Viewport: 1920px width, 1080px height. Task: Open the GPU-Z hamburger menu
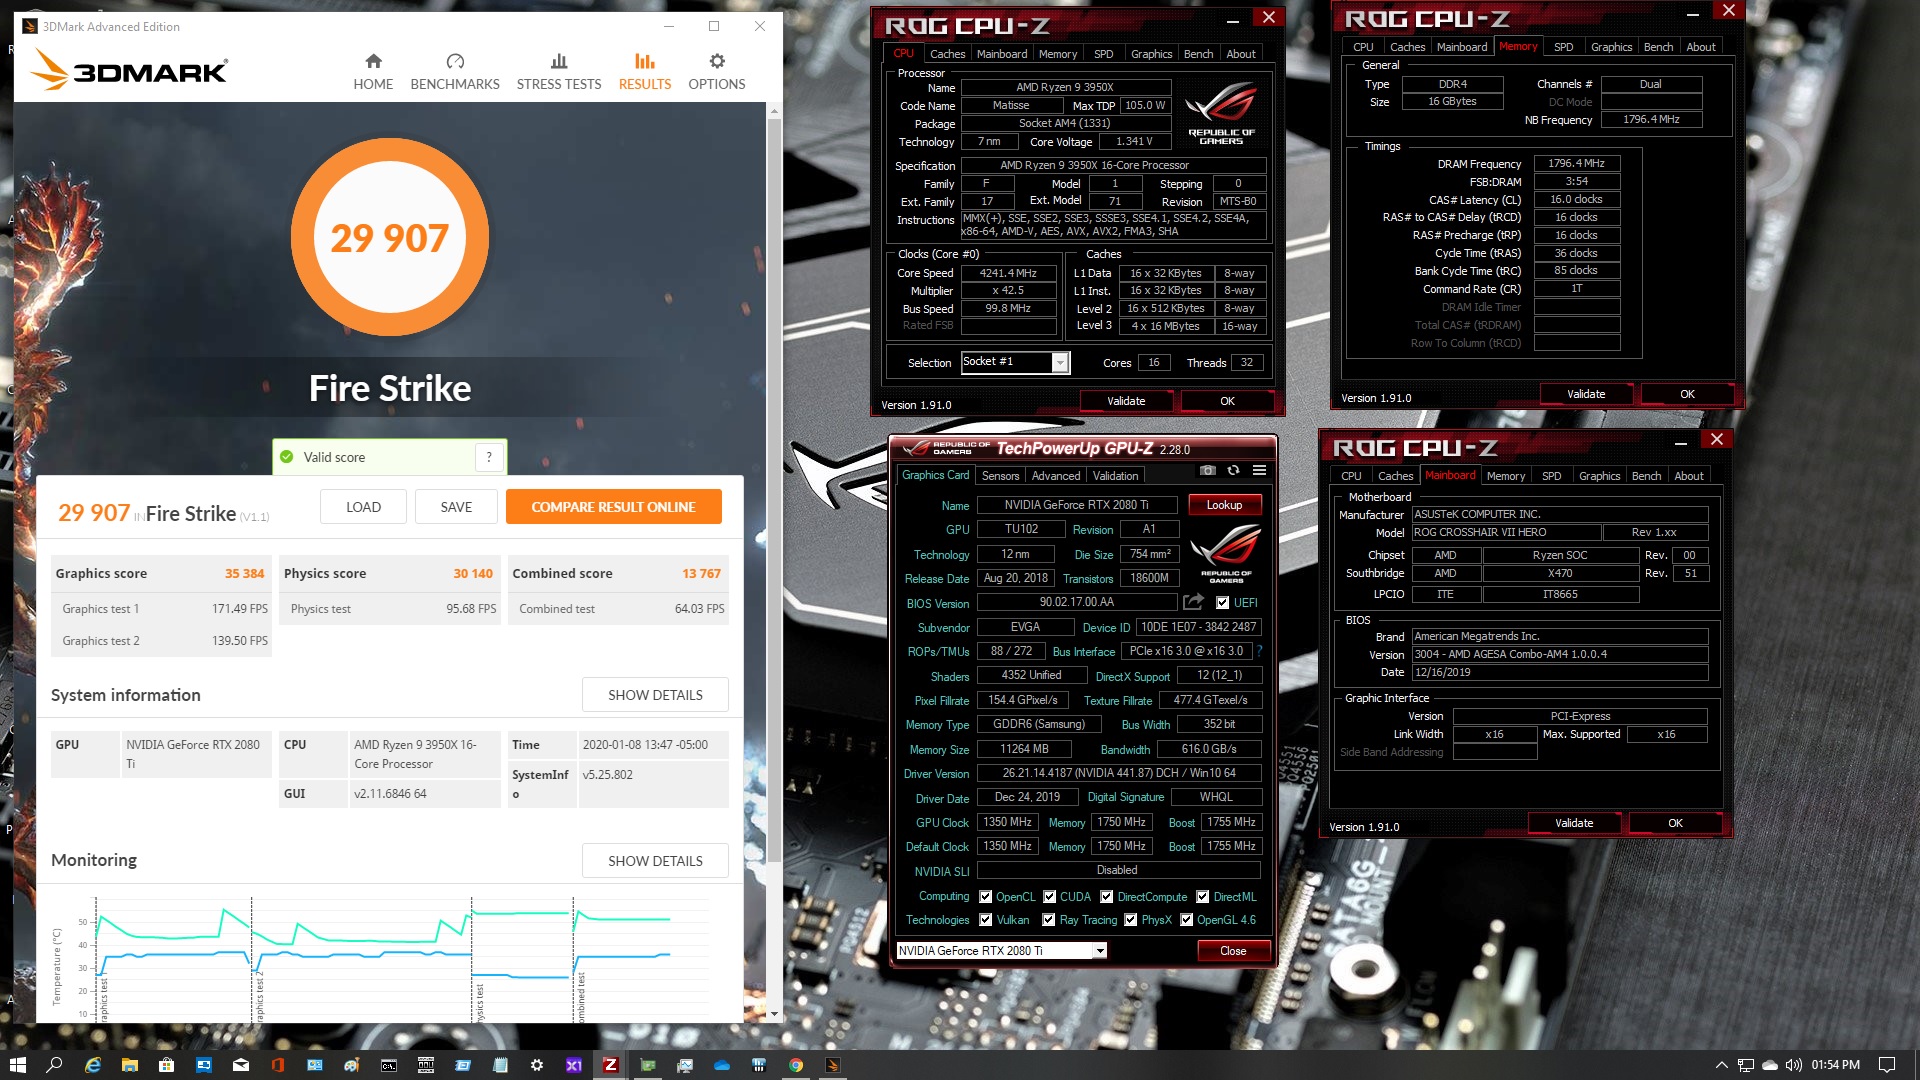[1259, 471]
